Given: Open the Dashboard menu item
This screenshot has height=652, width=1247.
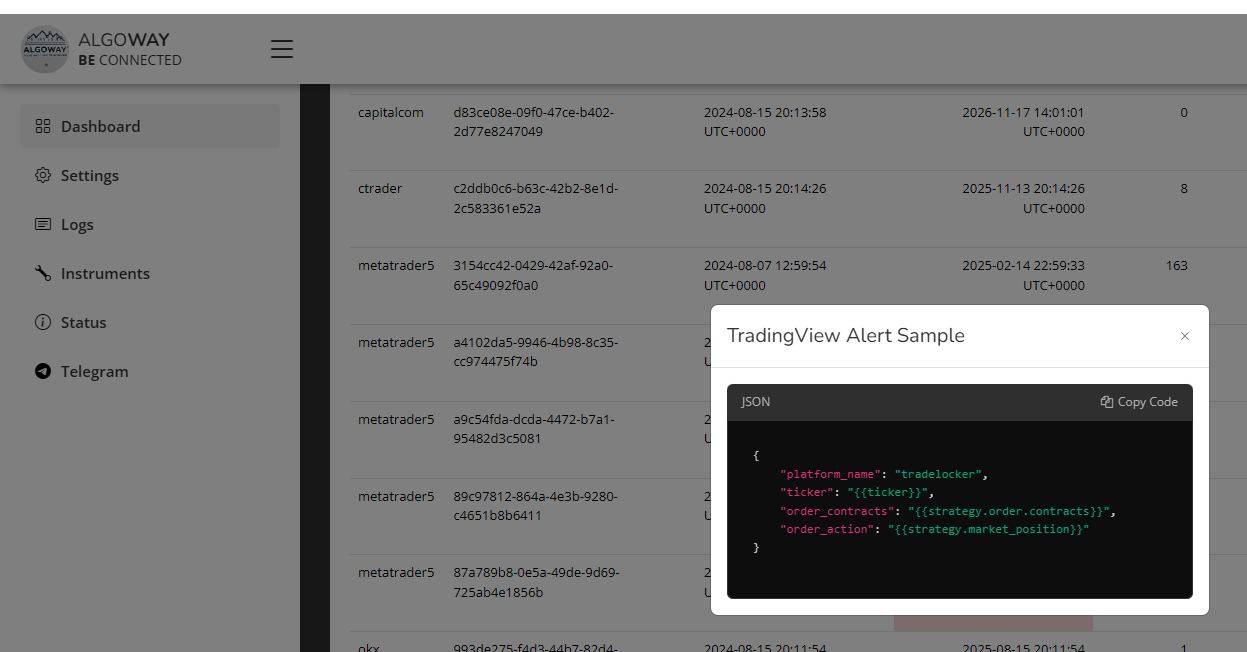Looking at the screenshot, I should 150,126.
